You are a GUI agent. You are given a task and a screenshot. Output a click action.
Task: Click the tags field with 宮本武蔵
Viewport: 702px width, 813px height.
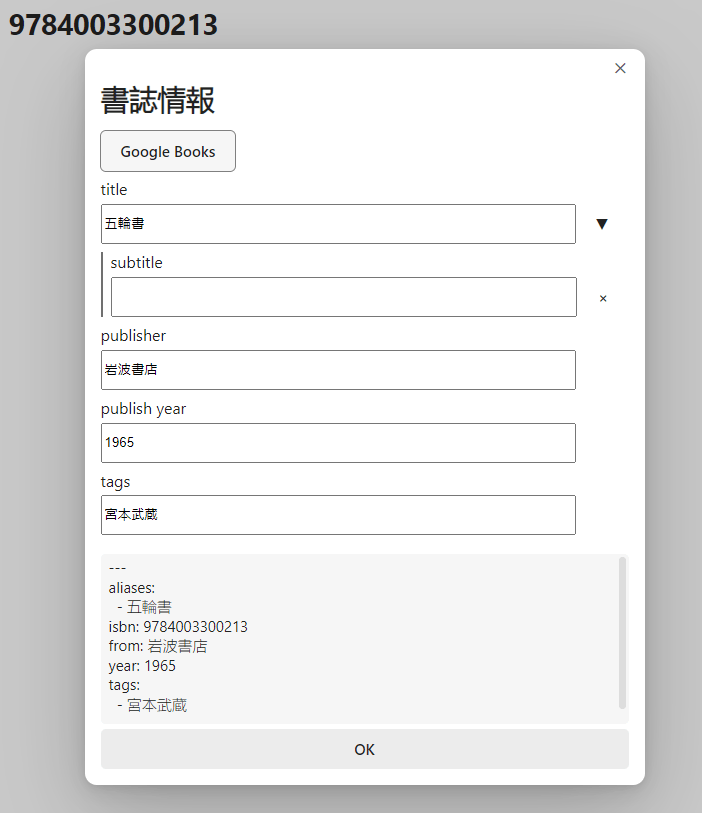click(x=338, y=515)
